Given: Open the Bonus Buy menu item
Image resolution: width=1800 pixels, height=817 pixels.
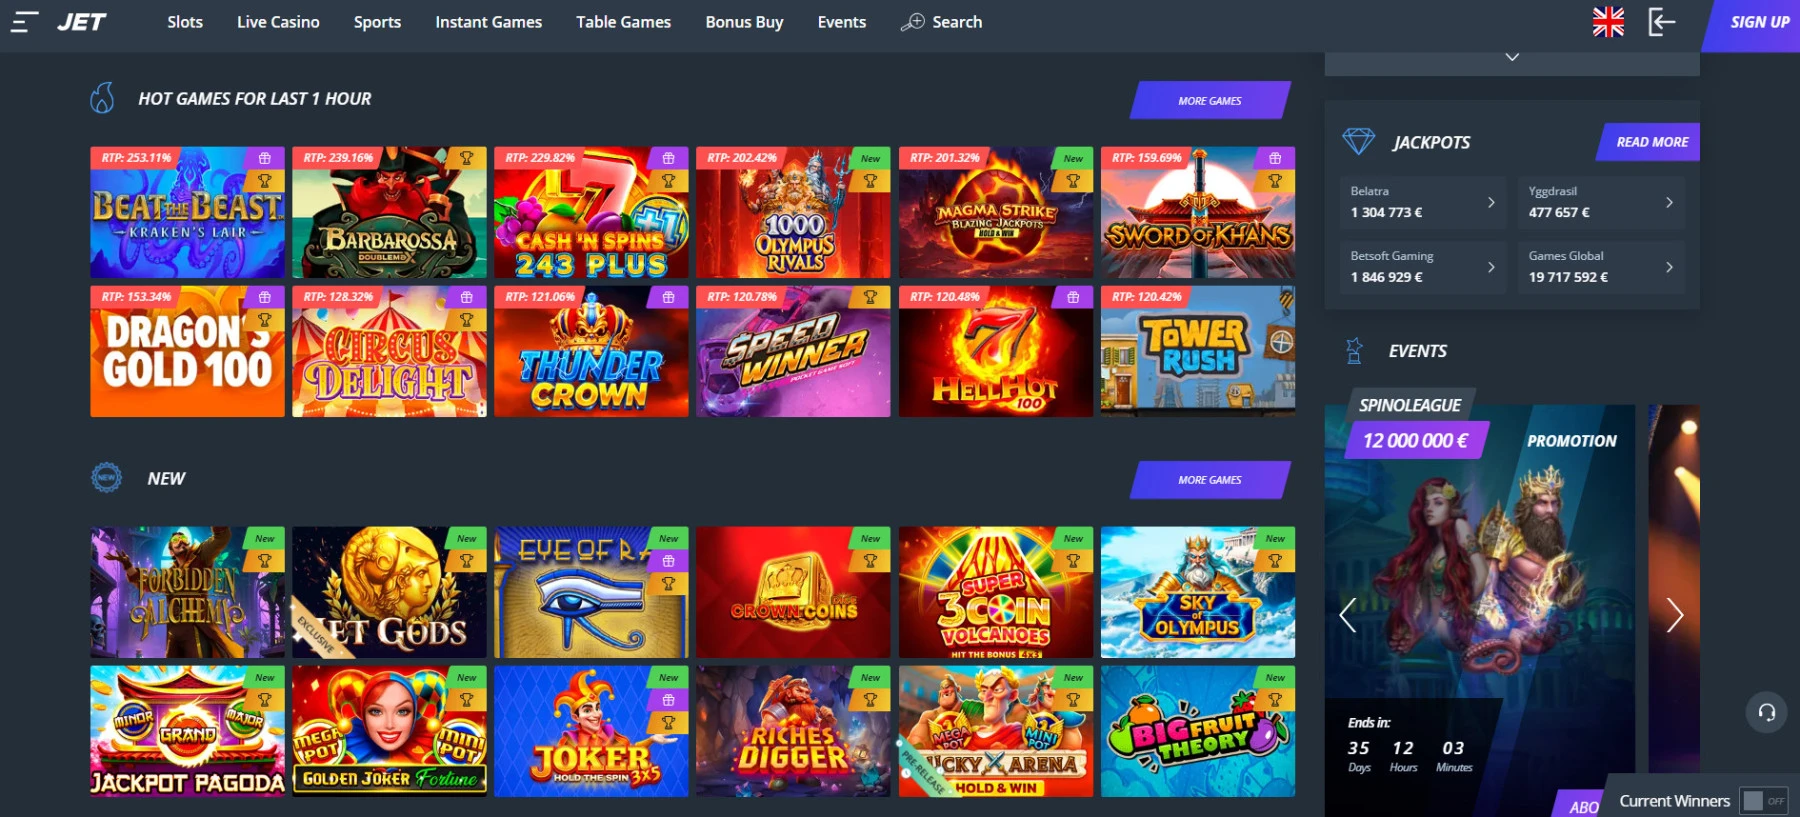Looking at the screenshot, I should point(744,22).
